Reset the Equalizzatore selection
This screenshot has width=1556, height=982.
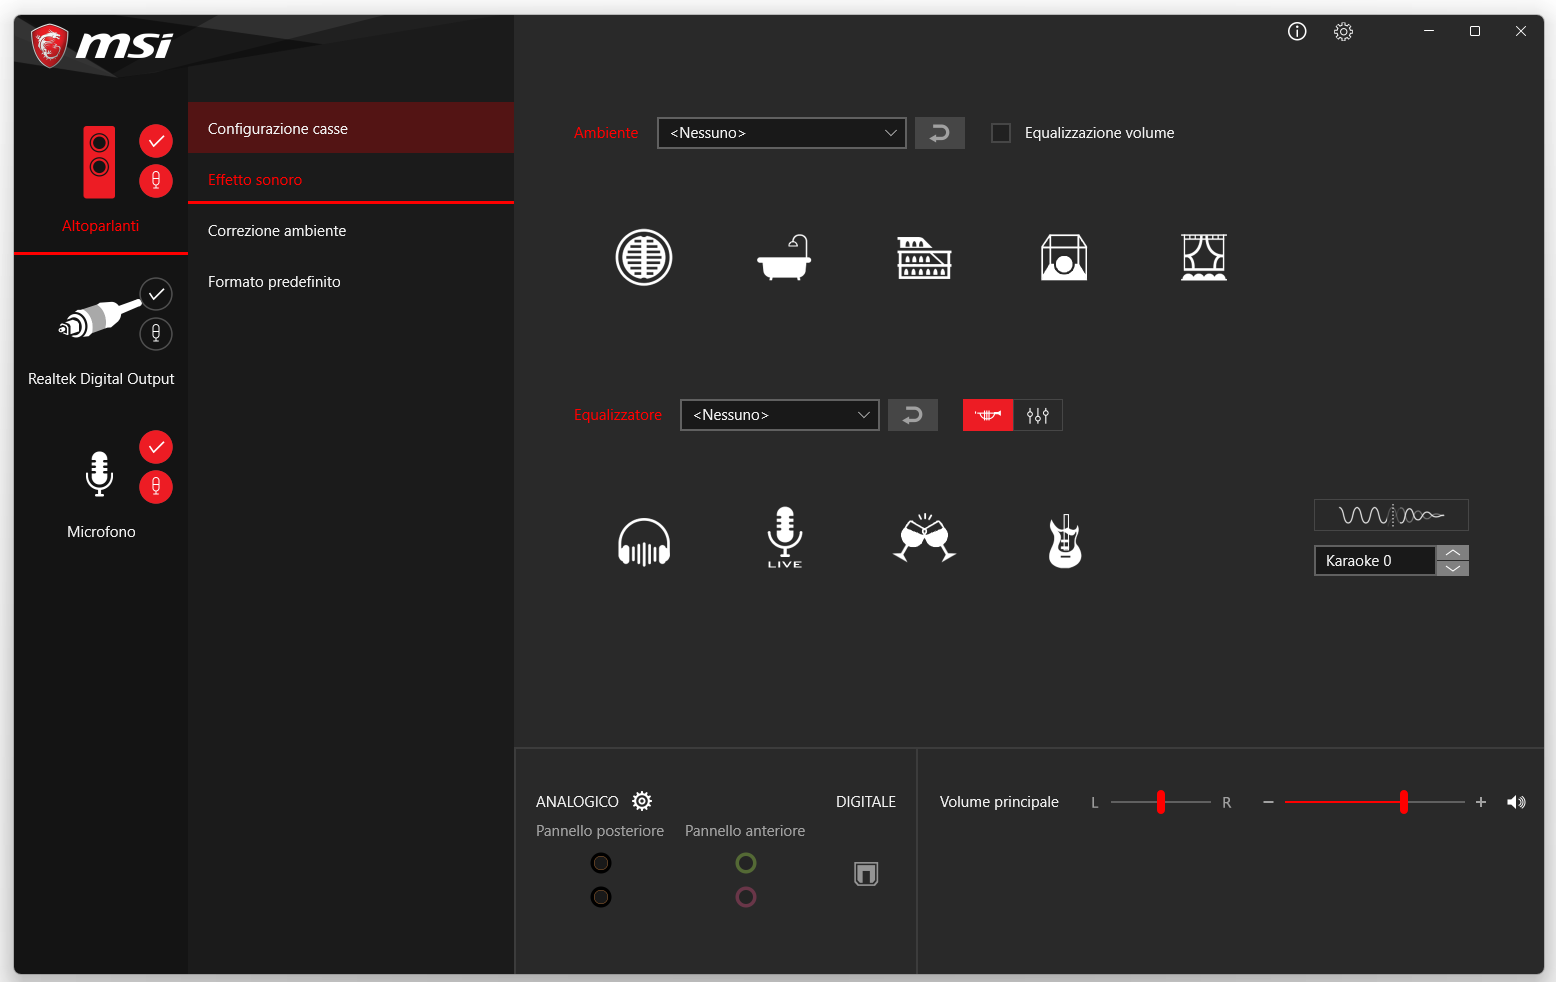tap(913, 415)
